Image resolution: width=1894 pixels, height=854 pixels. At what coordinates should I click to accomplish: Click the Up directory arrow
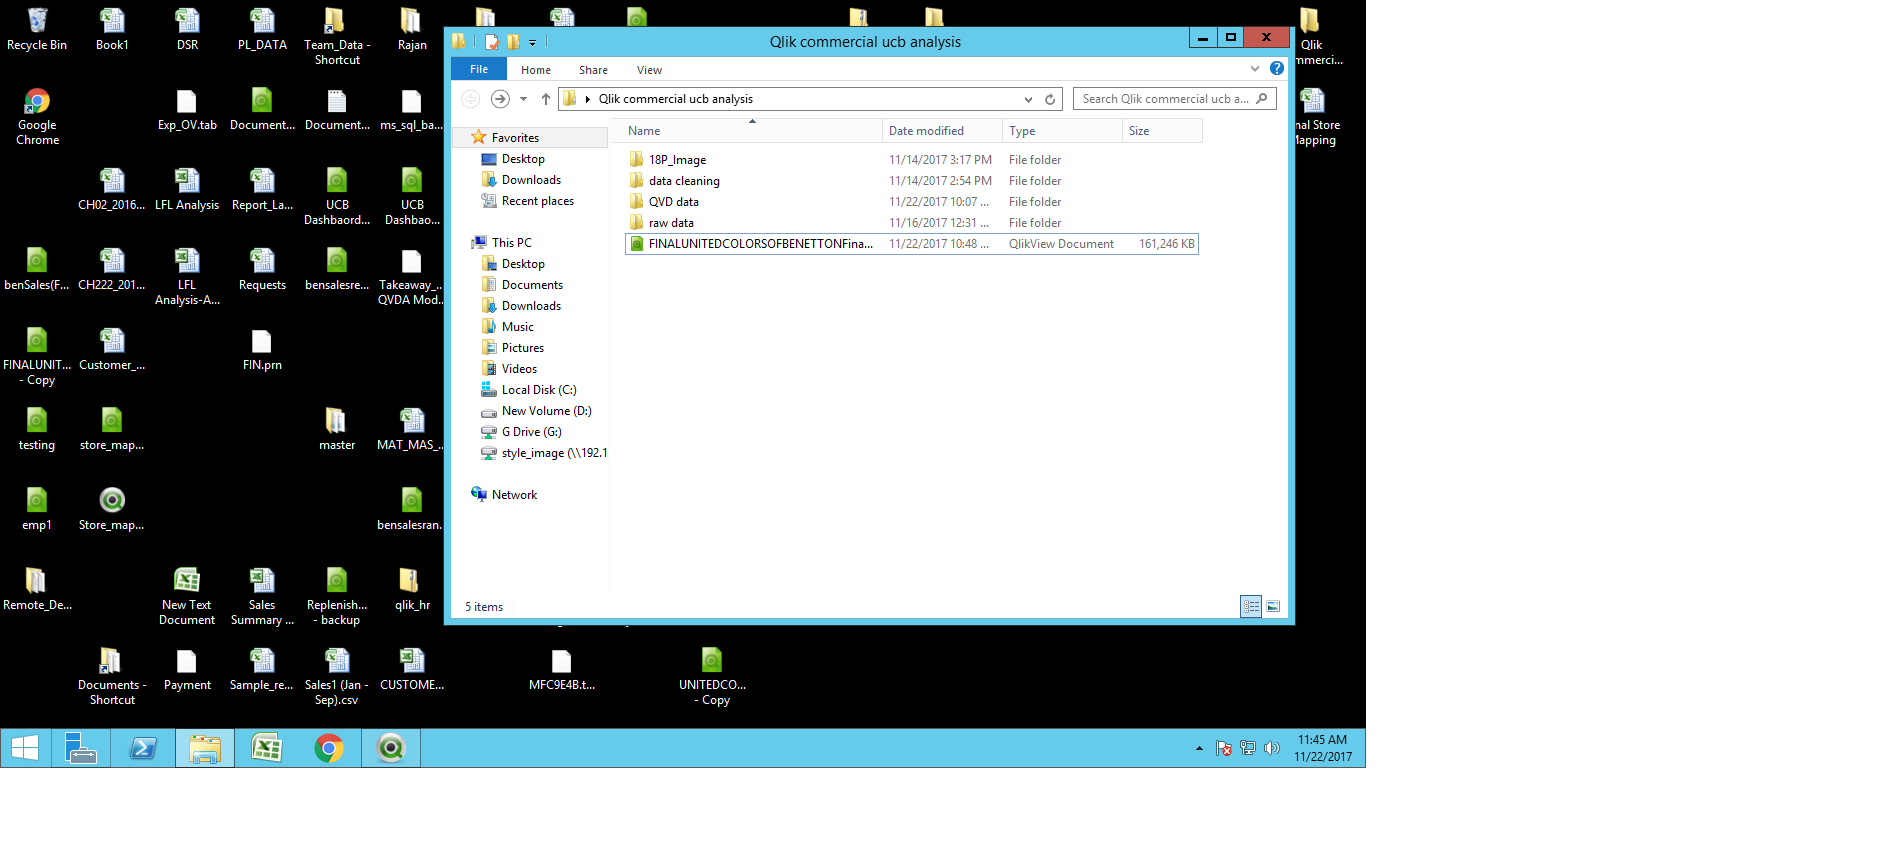click(545, 99)
